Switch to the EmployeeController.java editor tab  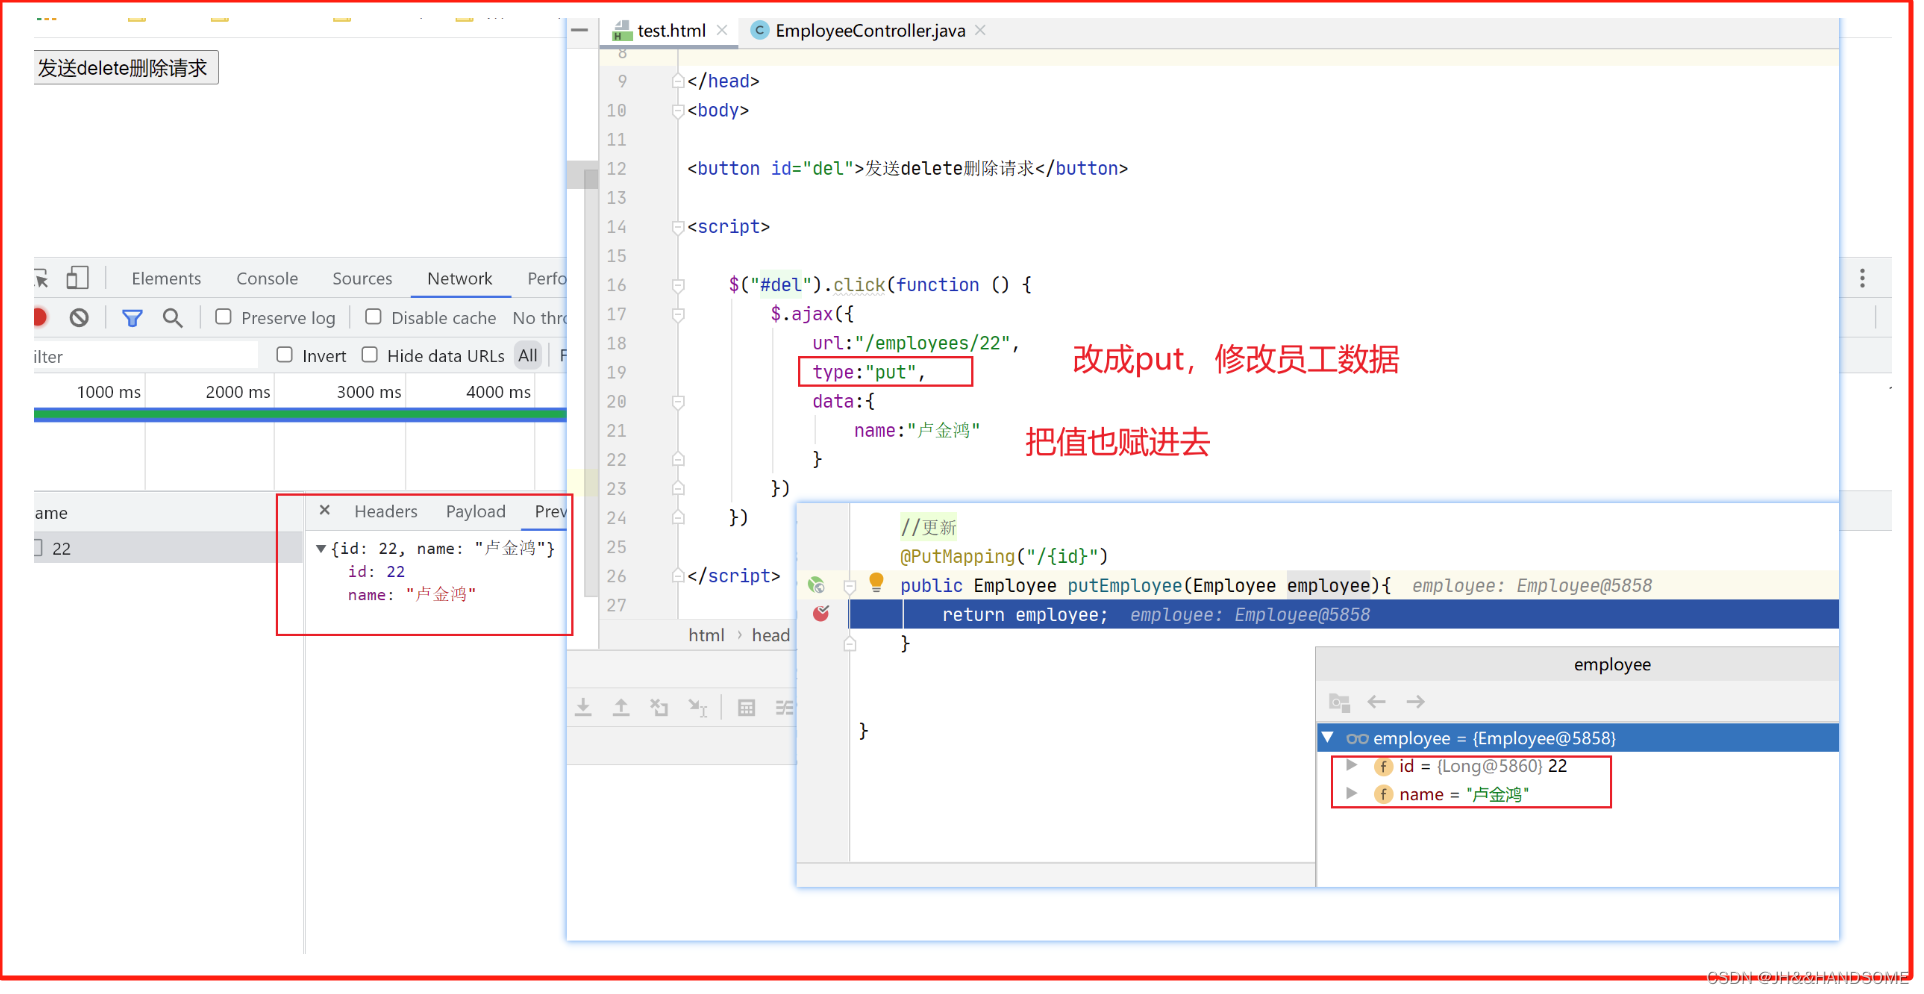click(x=870, y=31)
